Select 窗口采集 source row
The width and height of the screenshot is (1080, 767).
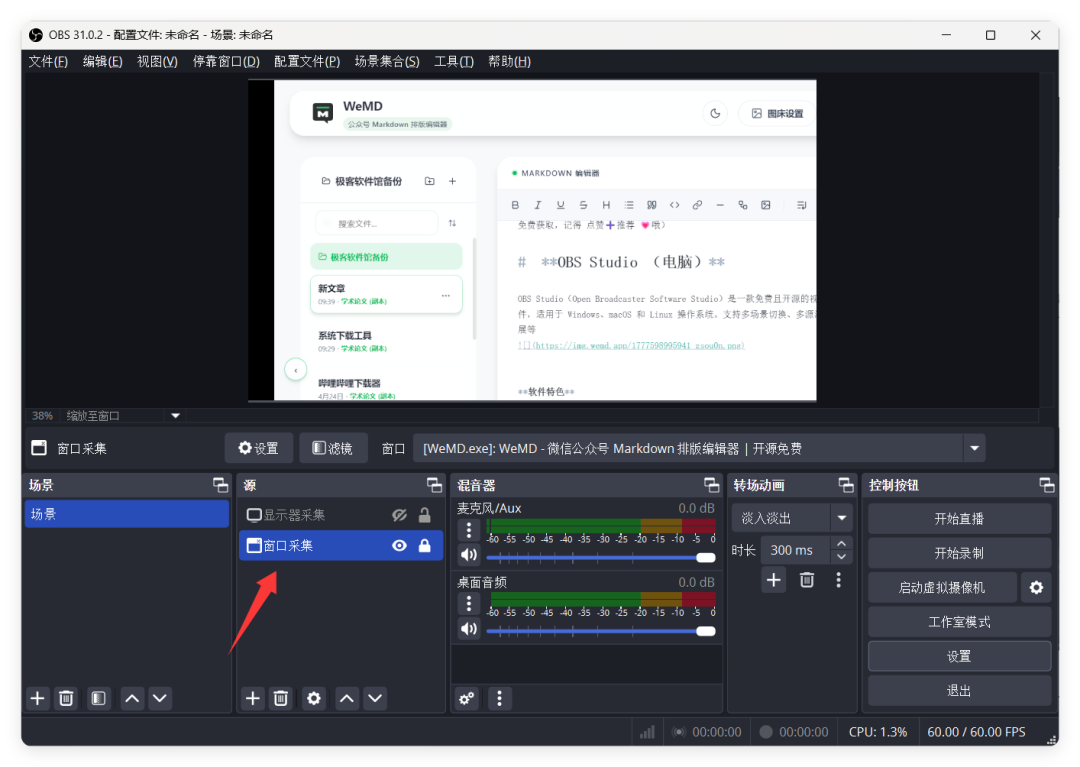pyautogui.click(x=340, y=545)
